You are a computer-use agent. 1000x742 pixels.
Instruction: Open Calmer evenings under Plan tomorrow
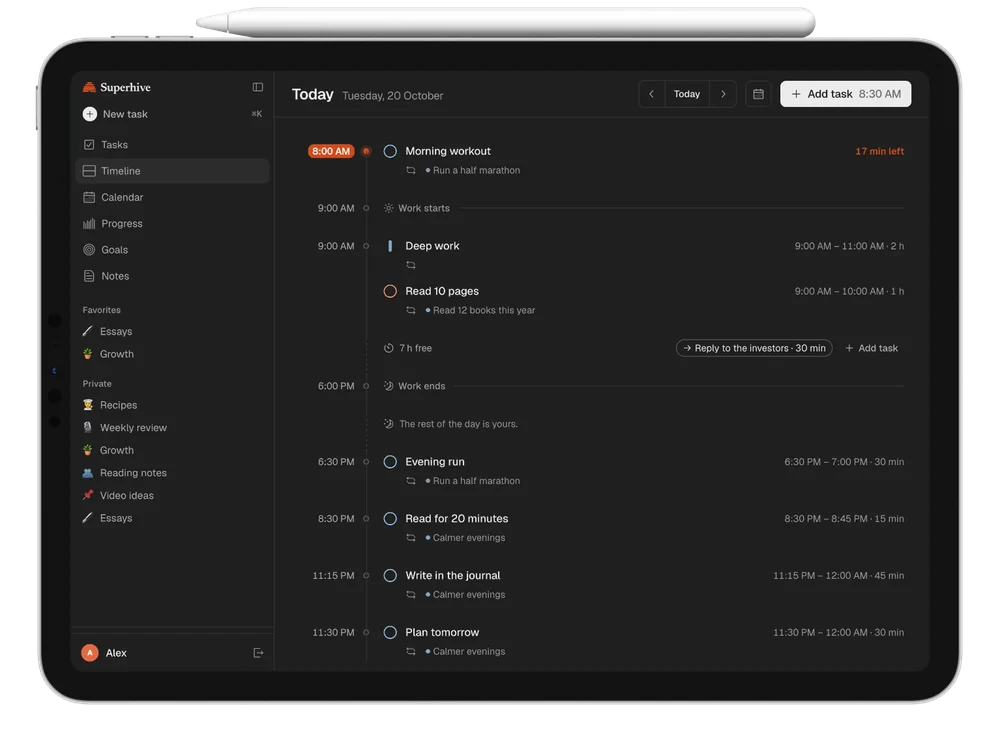466,651
